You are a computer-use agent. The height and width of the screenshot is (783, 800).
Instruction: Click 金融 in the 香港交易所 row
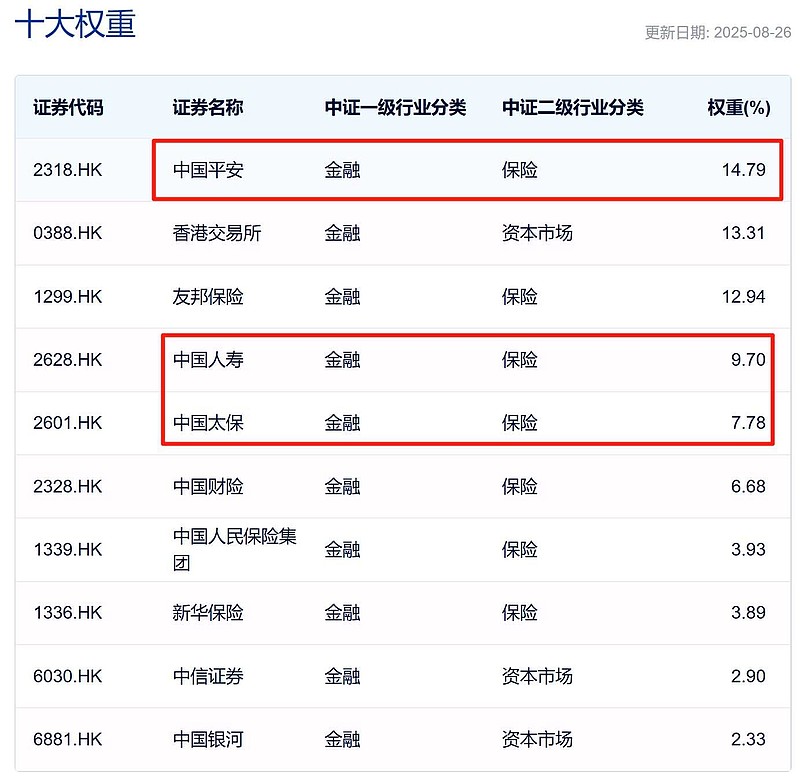(x=342, y=233)
